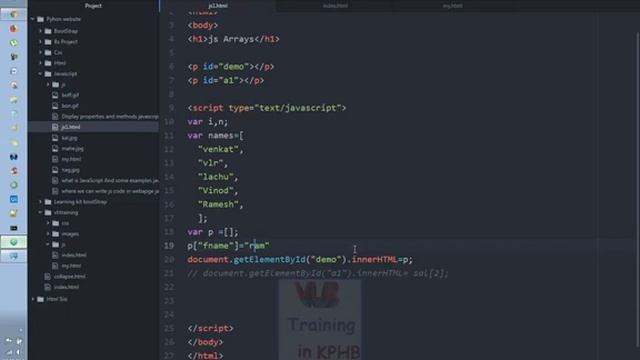Open my.html inside the vlrtraining js folder
Image resolution: width=640 pixels, height=360 pixels.
(x=71, y=266)
